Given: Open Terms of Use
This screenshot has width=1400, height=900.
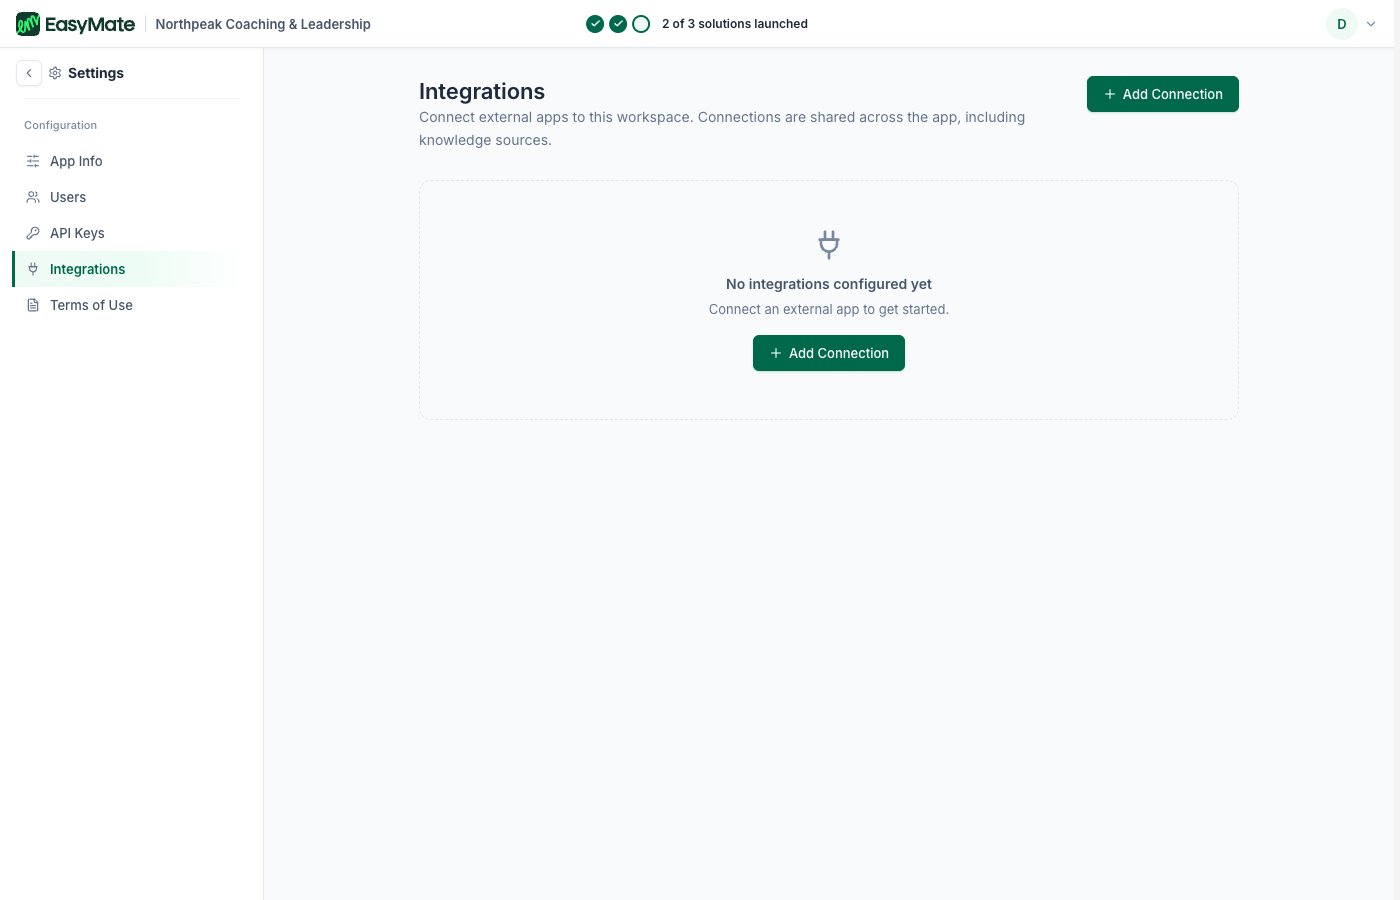Looking at the screenshot, I should (126, 305).
